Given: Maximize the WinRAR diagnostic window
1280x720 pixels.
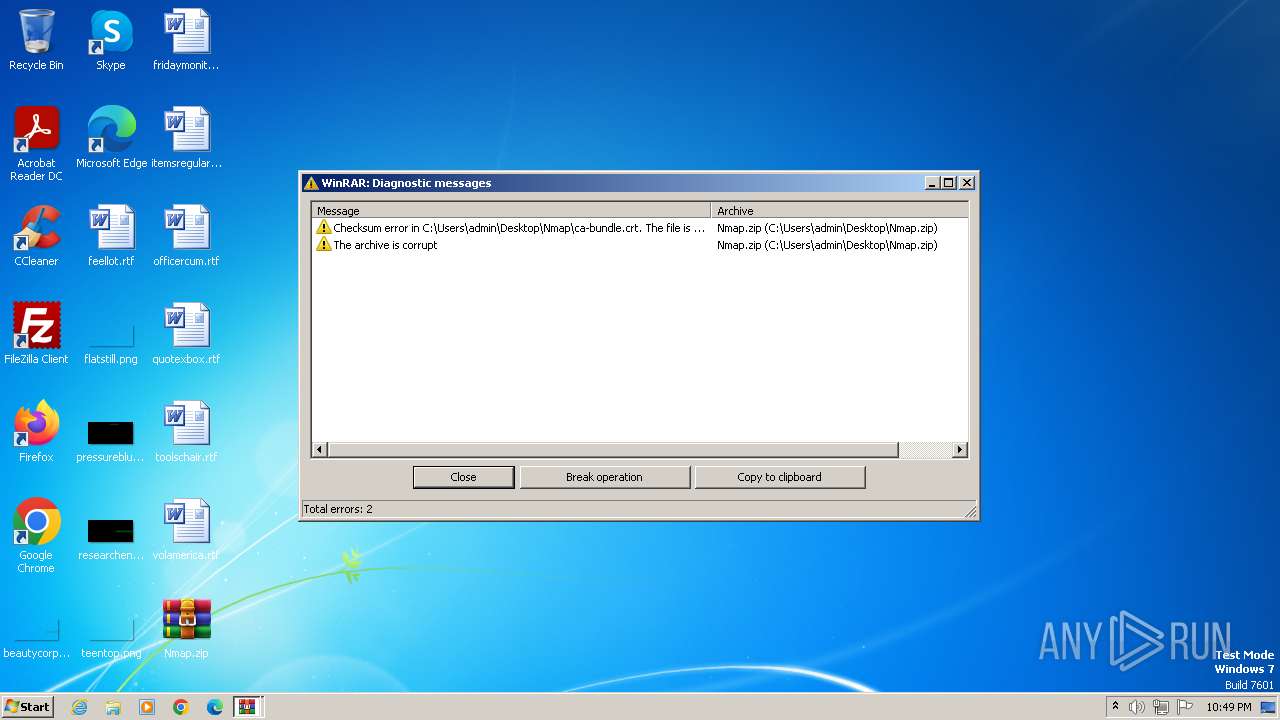Looking at the screenshot, I should (x=949, y=183).
